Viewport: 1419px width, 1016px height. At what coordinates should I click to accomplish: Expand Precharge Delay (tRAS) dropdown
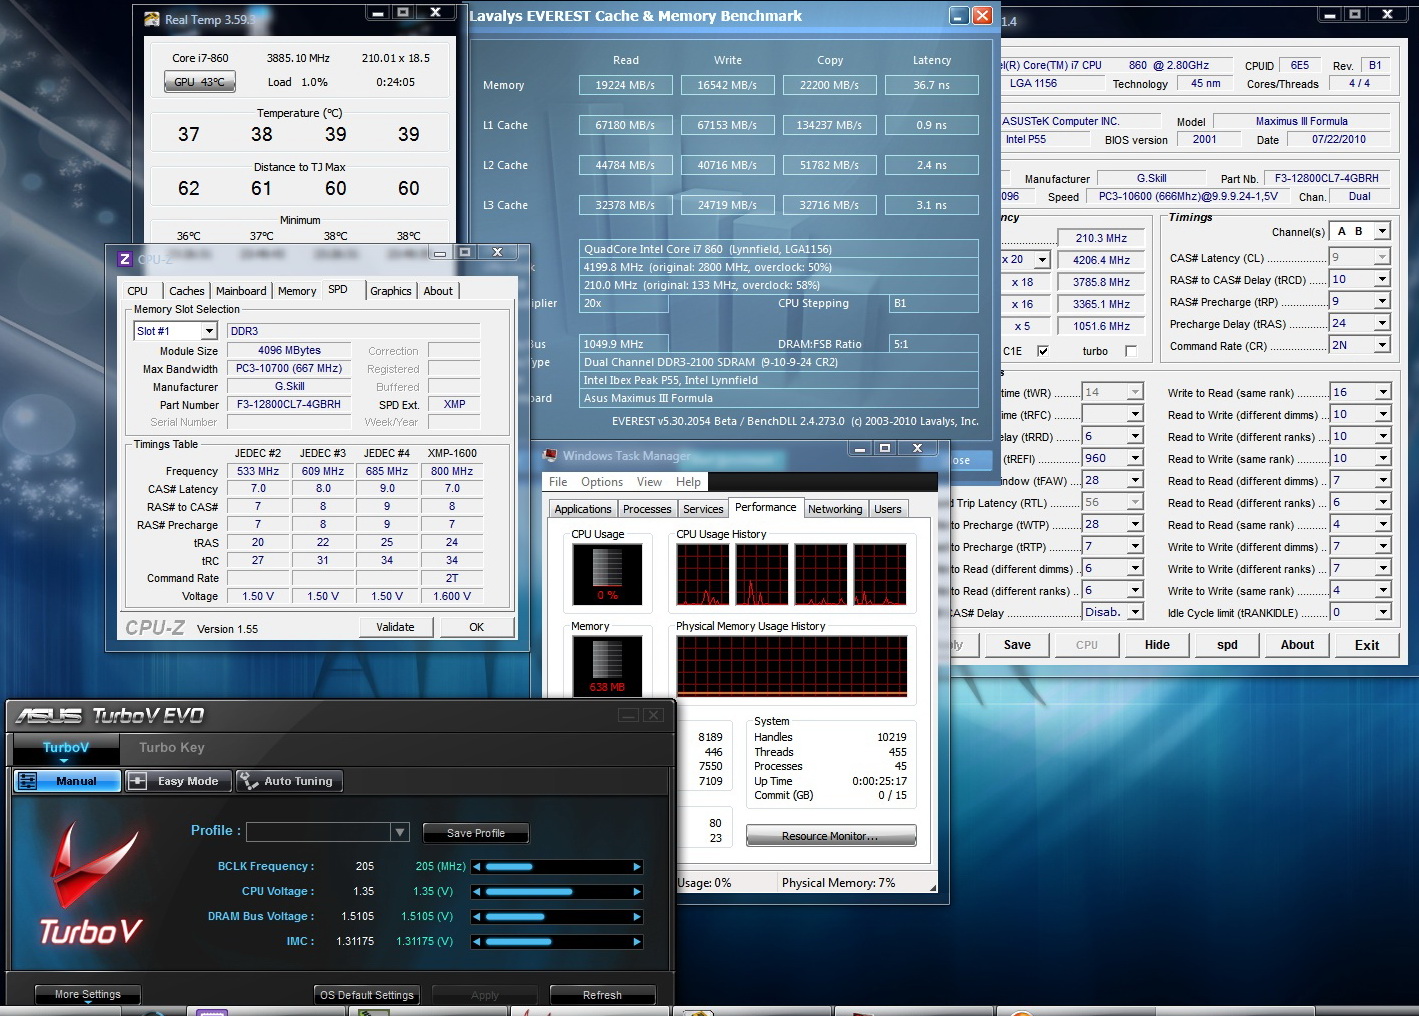pos(1382,323)
